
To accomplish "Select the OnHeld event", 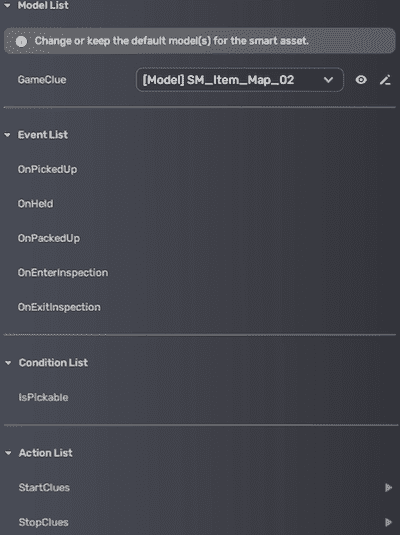I will coord(35,204).
